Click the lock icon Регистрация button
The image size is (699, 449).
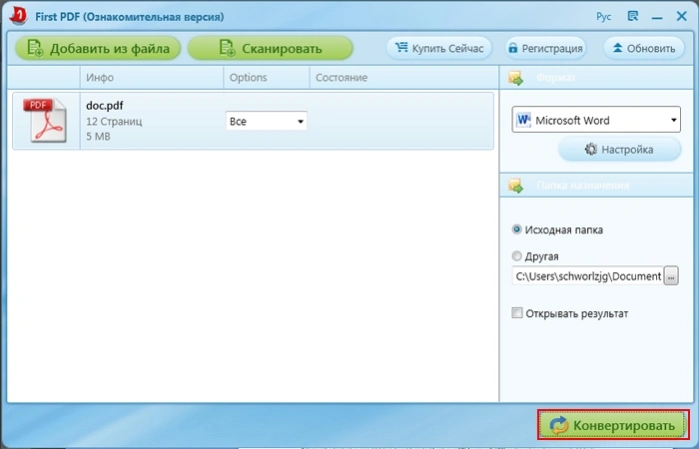546,48
